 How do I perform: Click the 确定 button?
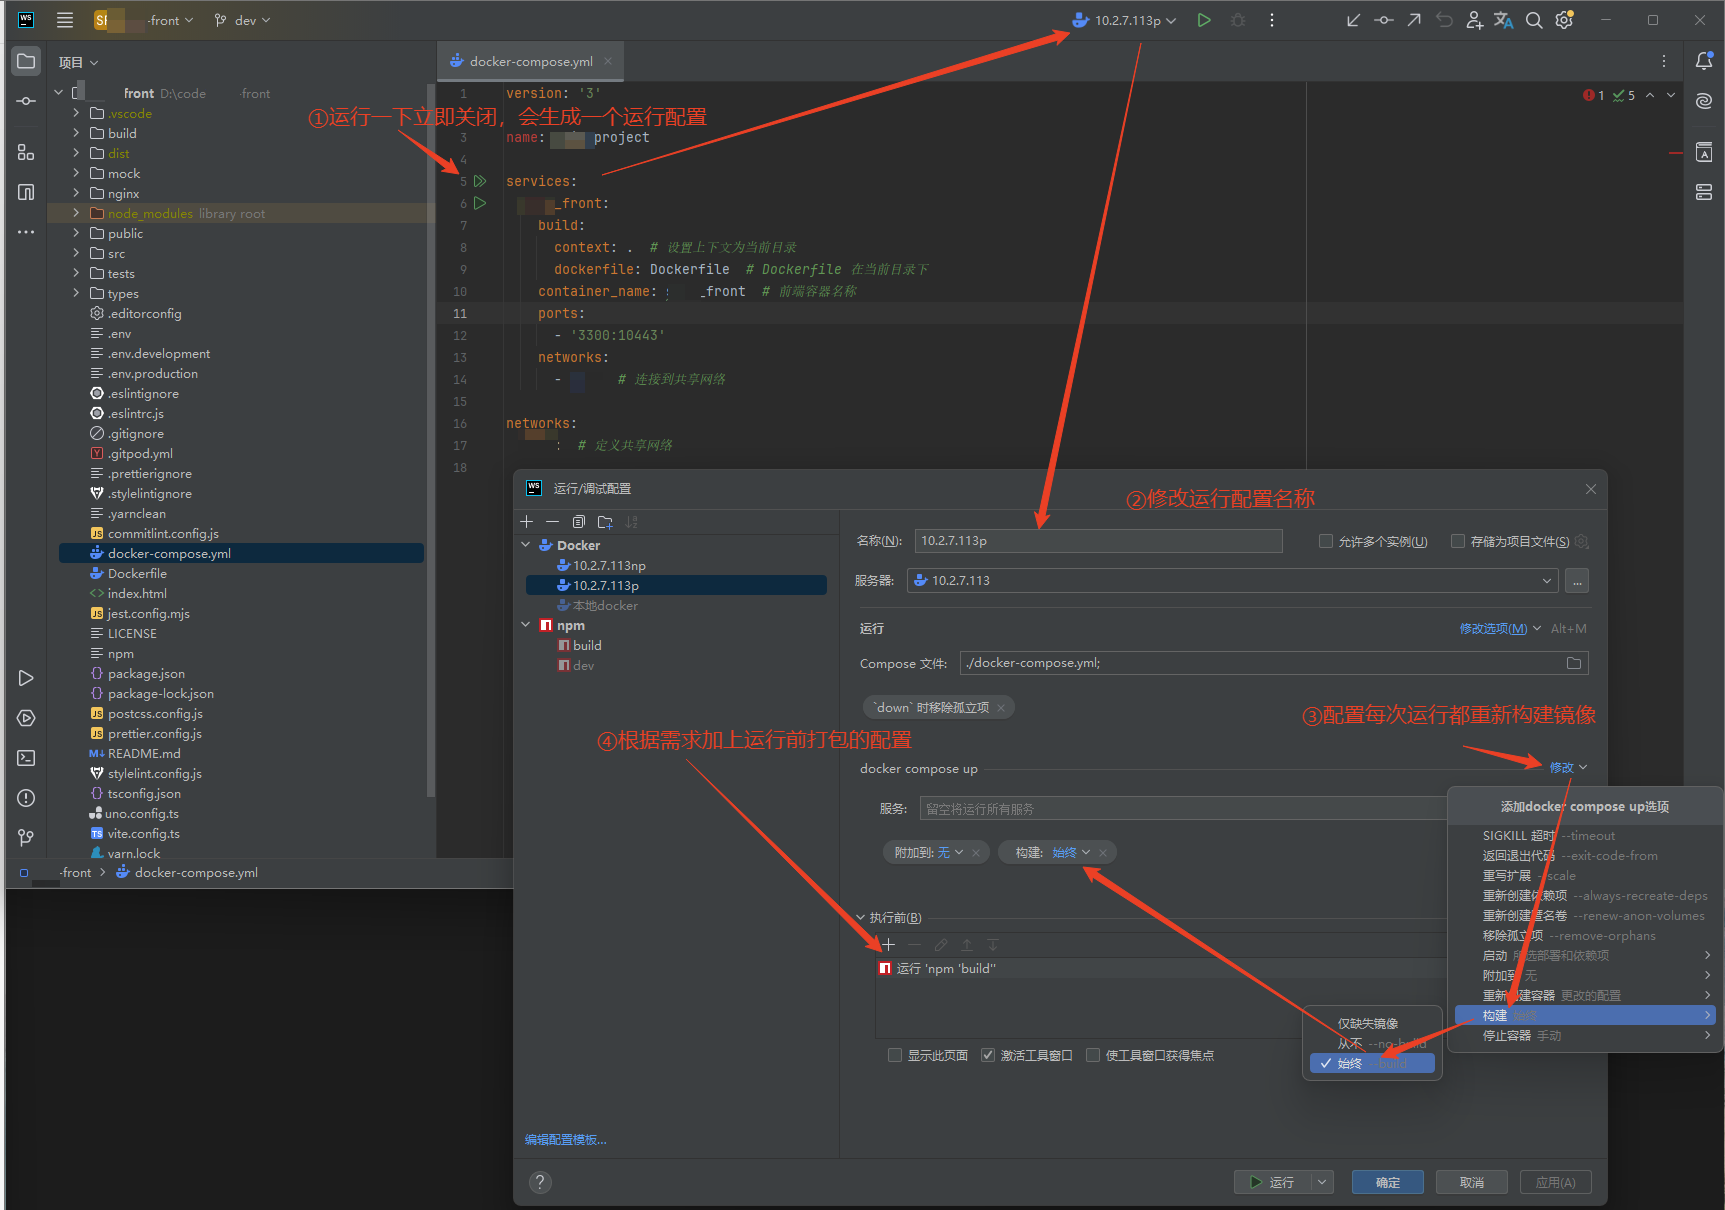click(x=1387, y=1182)
